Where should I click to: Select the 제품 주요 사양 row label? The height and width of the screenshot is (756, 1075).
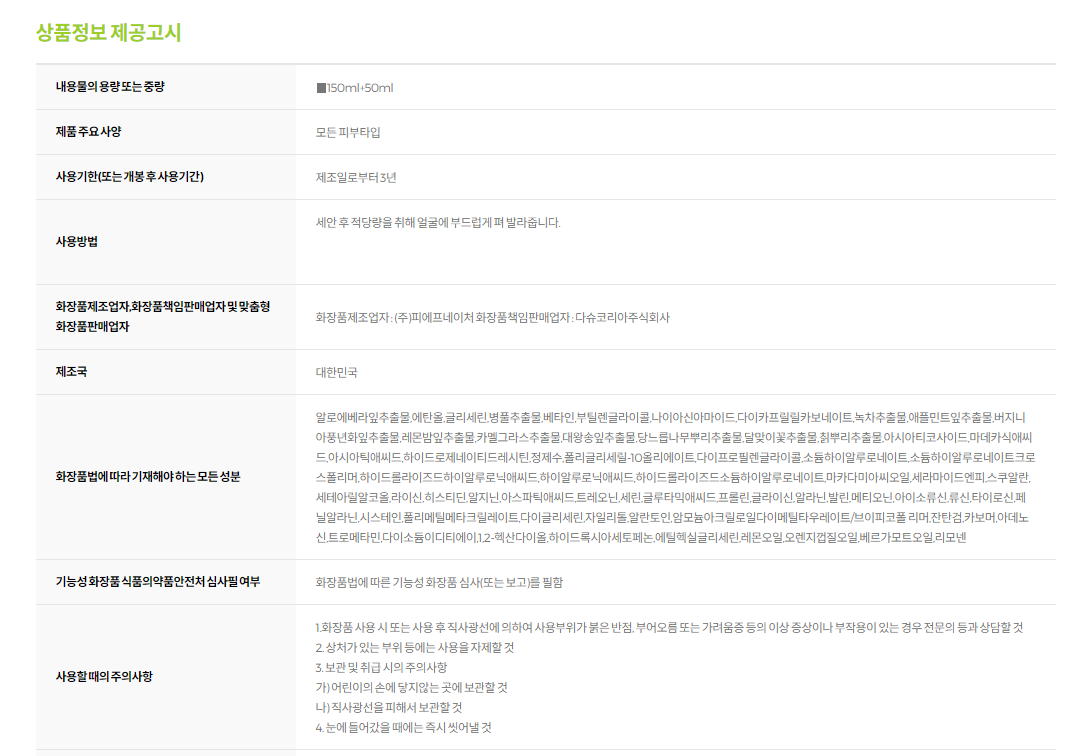[x=88, y=132]
